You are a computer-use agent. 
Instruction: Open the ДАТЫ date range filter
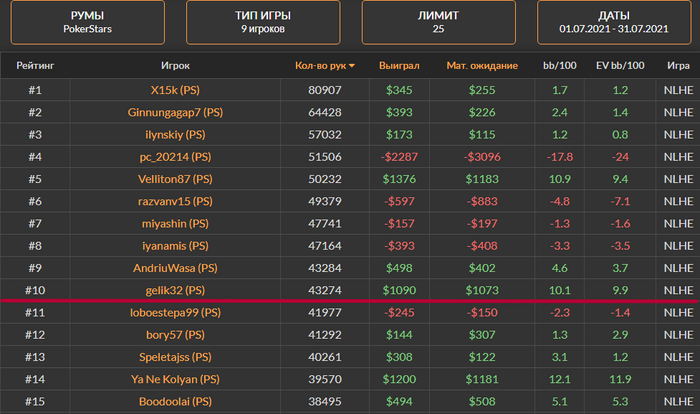(x=614, y=22)
